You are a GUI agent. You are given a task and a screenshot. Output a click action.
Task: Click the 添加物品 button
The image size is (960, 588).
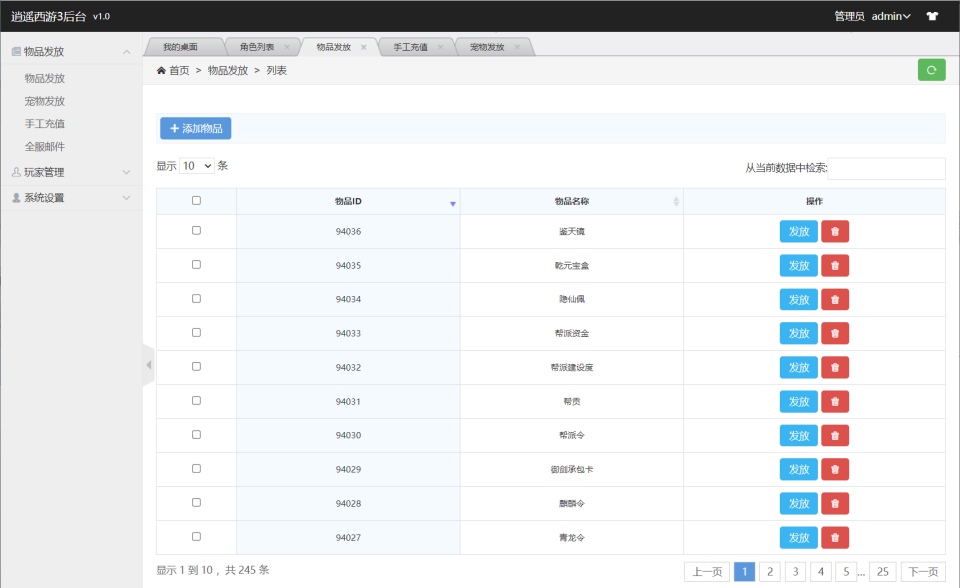point(195,128)
